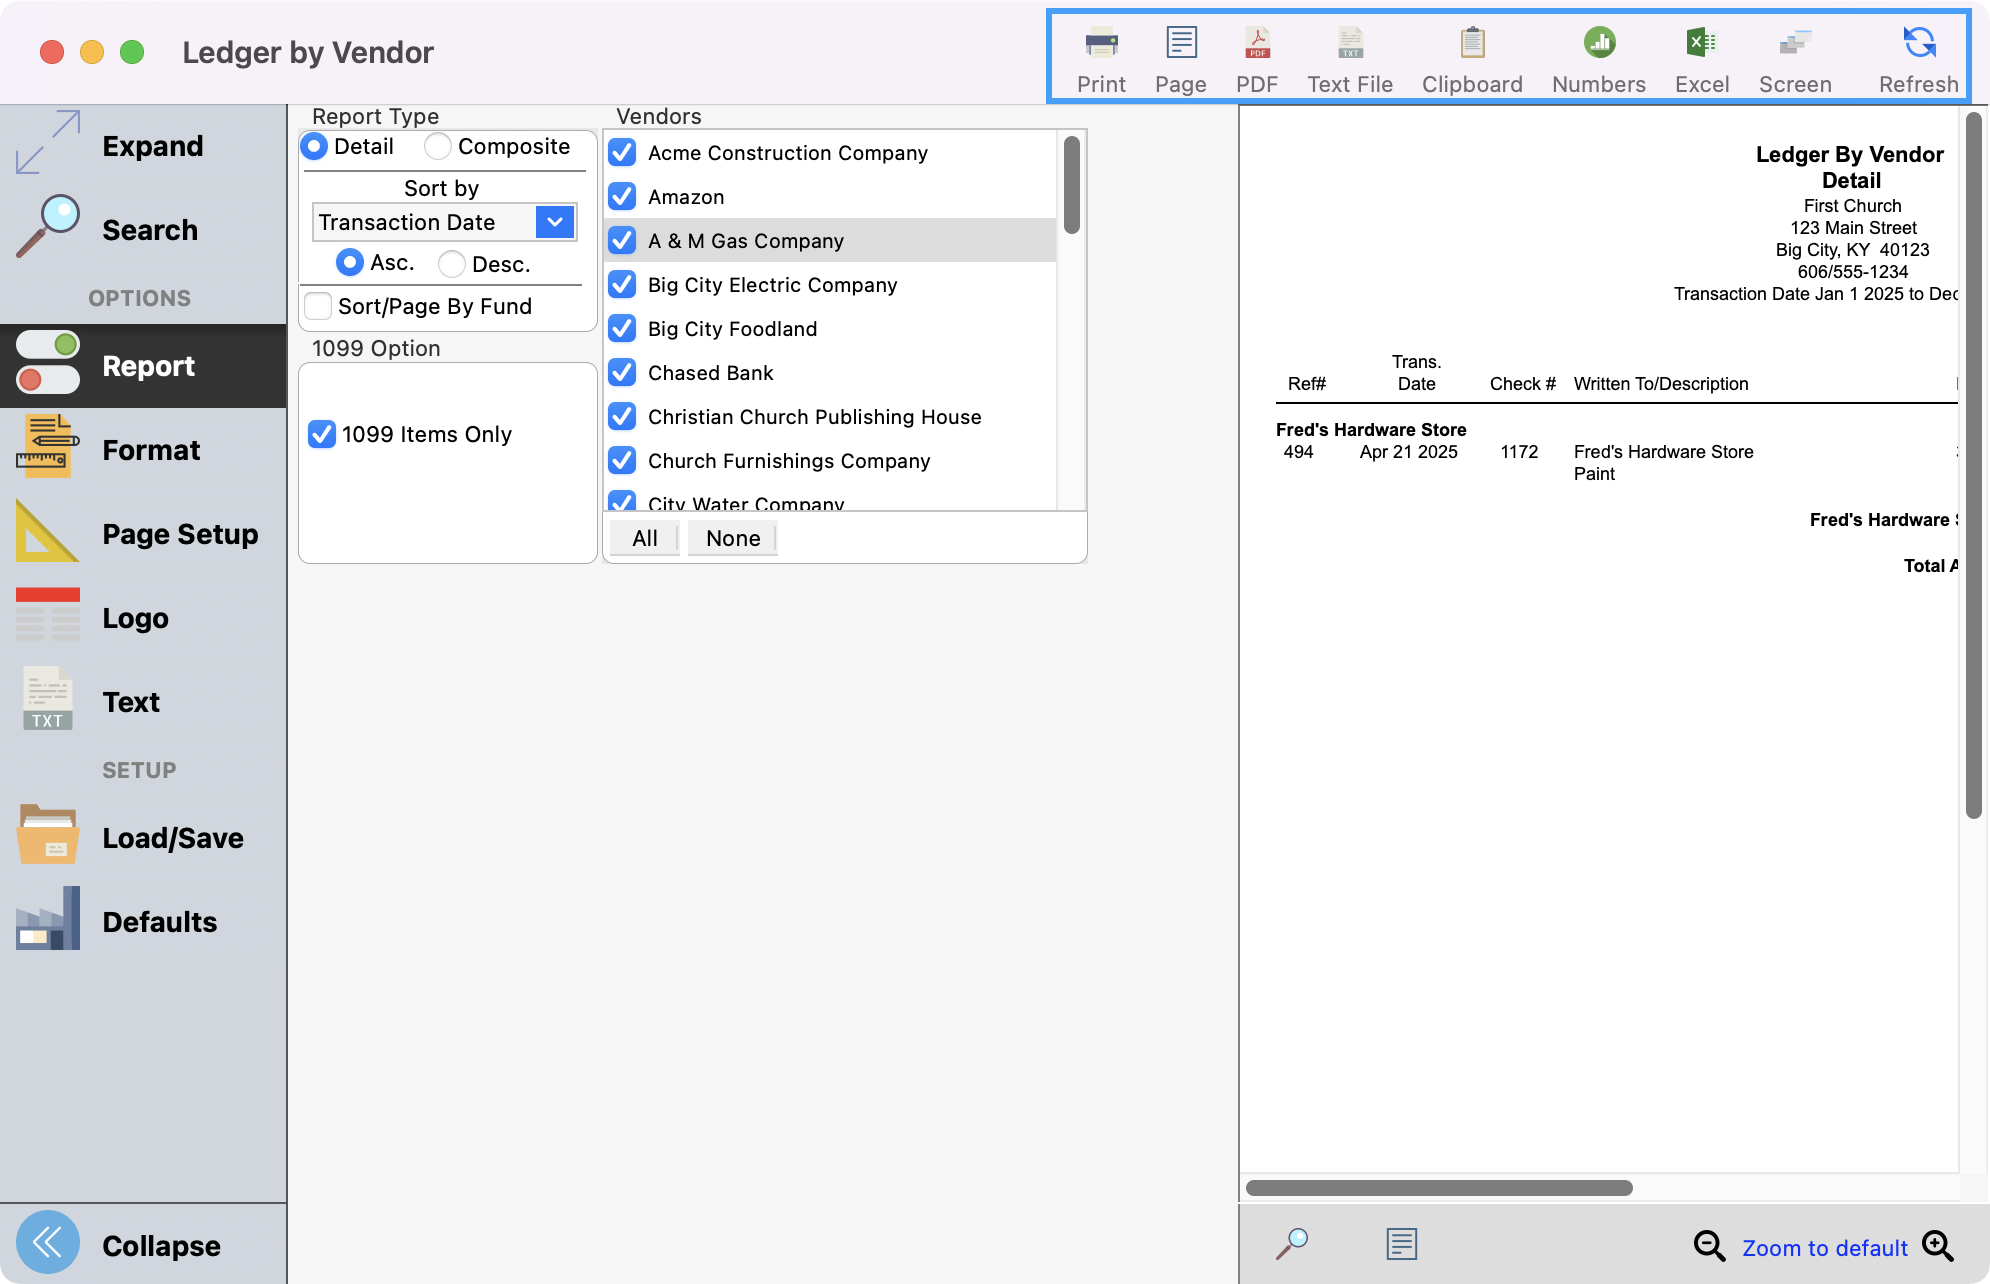This screenshot has width=1990, height=1284.
Task: Refresh the report preview
Action: [1916, 55]
